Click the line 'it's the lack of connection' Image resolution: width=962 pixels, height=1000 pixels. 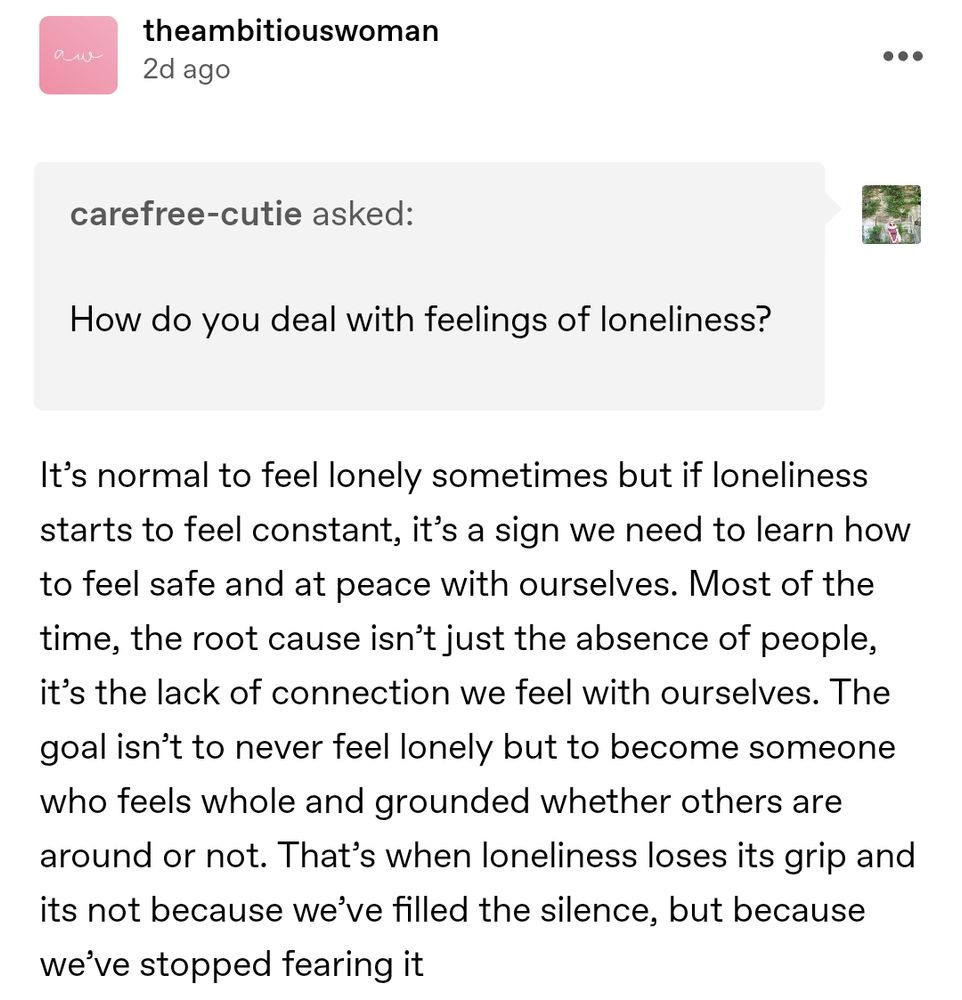pos(465,693)
